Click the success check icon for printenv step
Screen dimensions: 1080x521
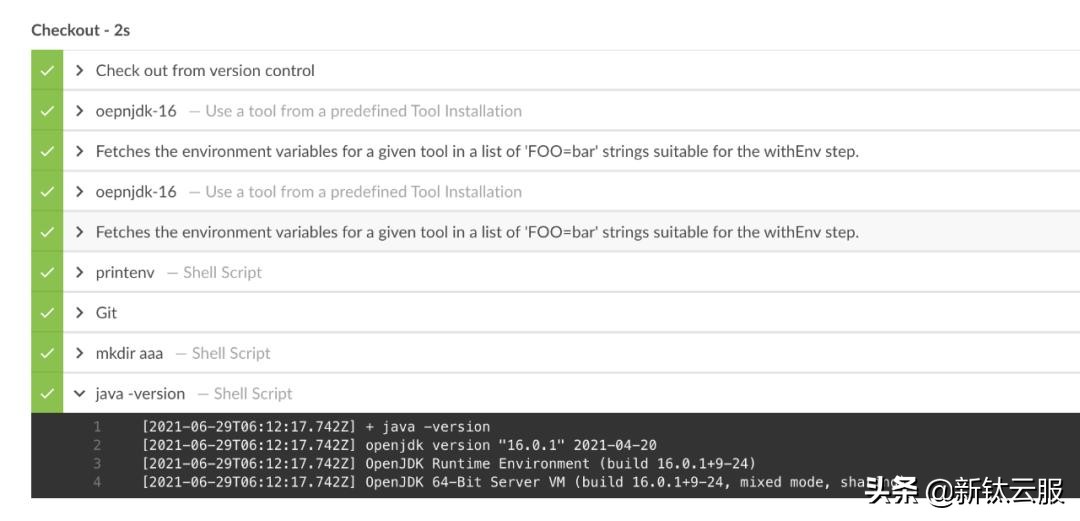46,272
